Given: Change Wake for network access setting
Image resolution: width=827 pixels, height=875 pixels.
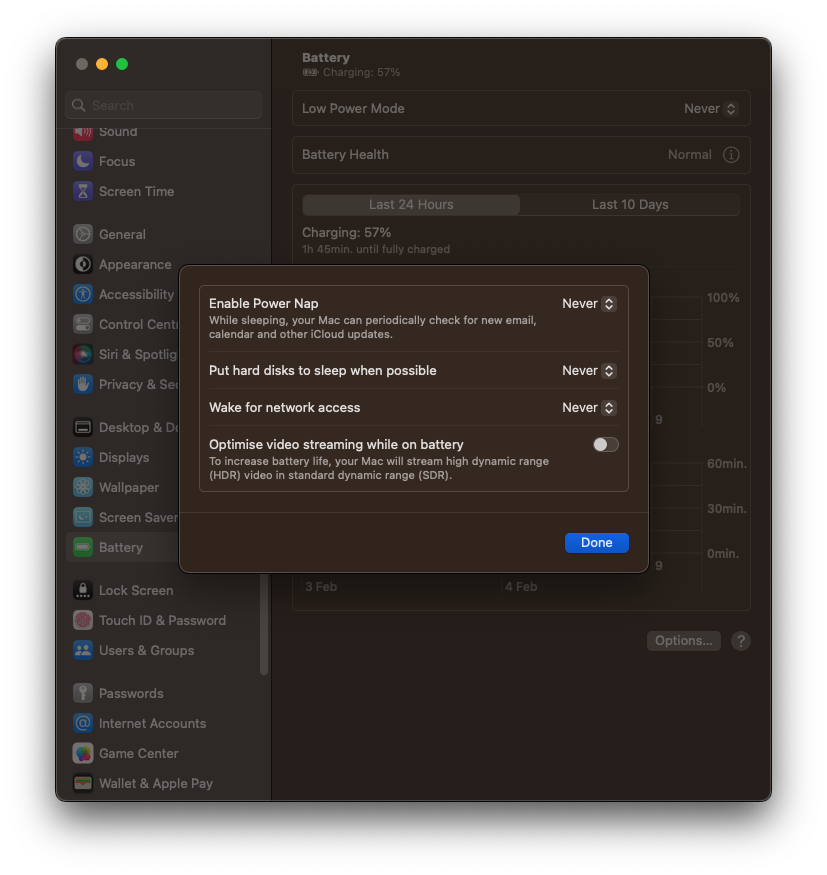Looking at the screenshot, I should click(589, 408).
